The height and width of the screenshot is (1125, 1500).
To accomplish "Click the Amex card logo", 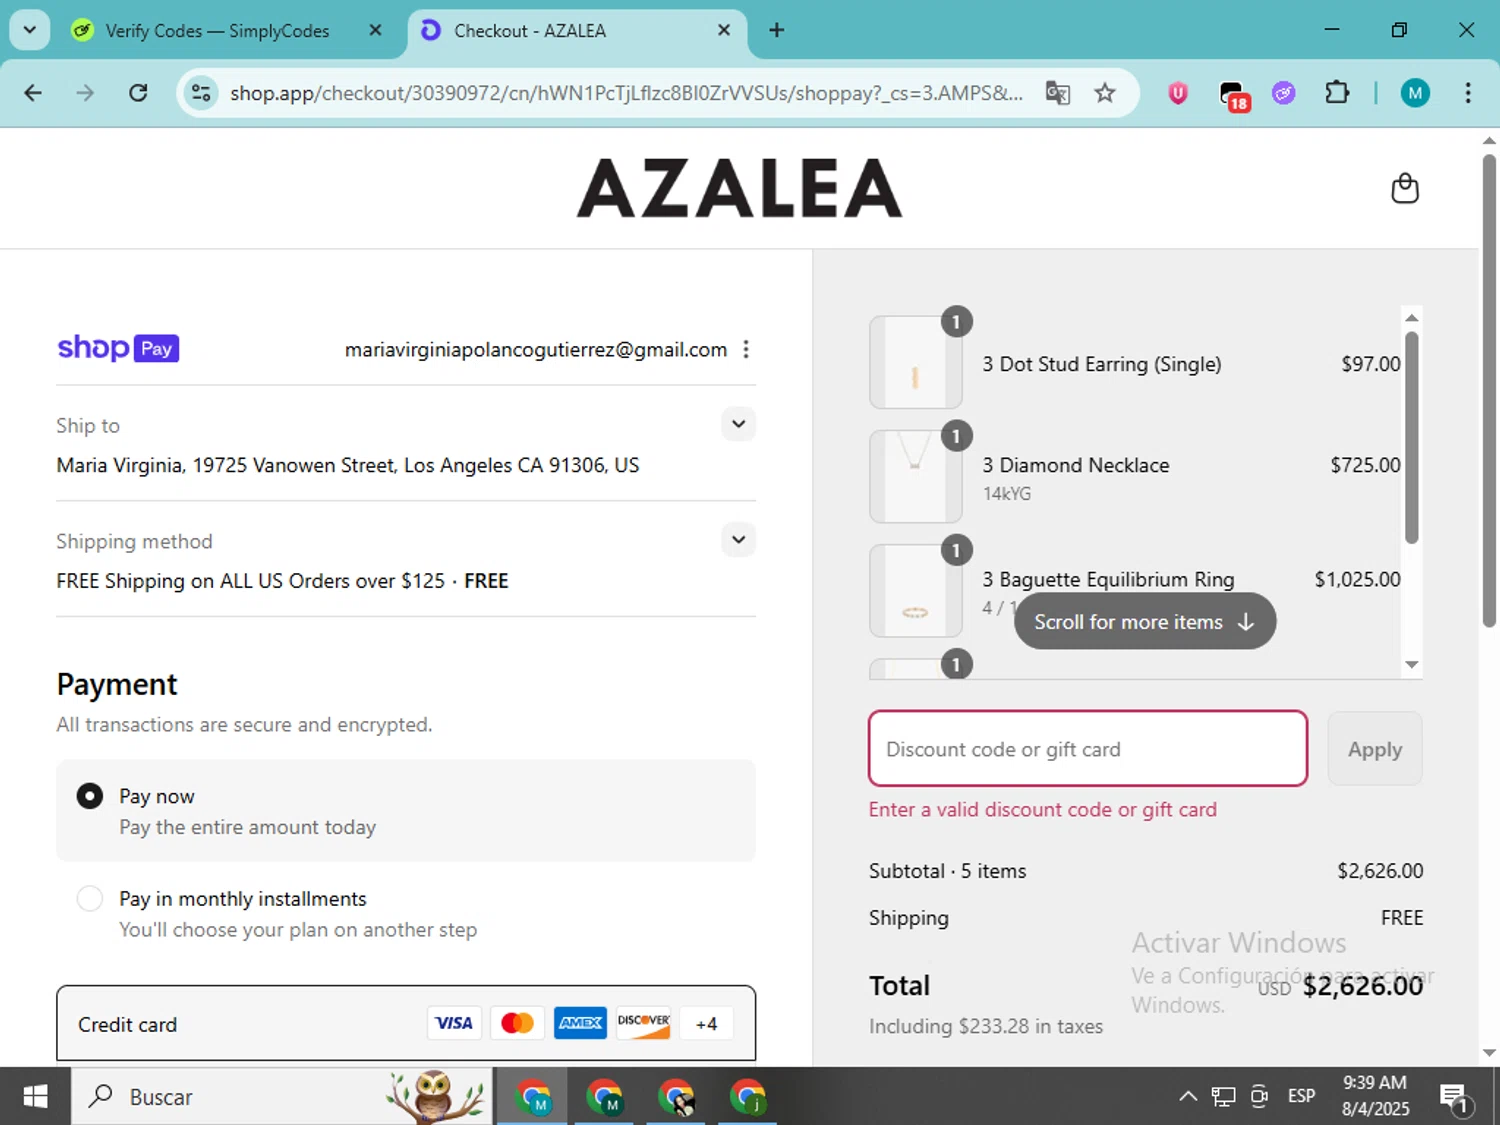I will 580,1023.
